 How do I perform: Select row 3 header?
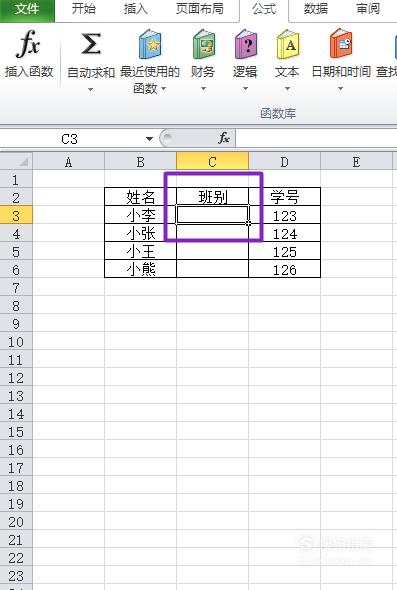(16, 216)
